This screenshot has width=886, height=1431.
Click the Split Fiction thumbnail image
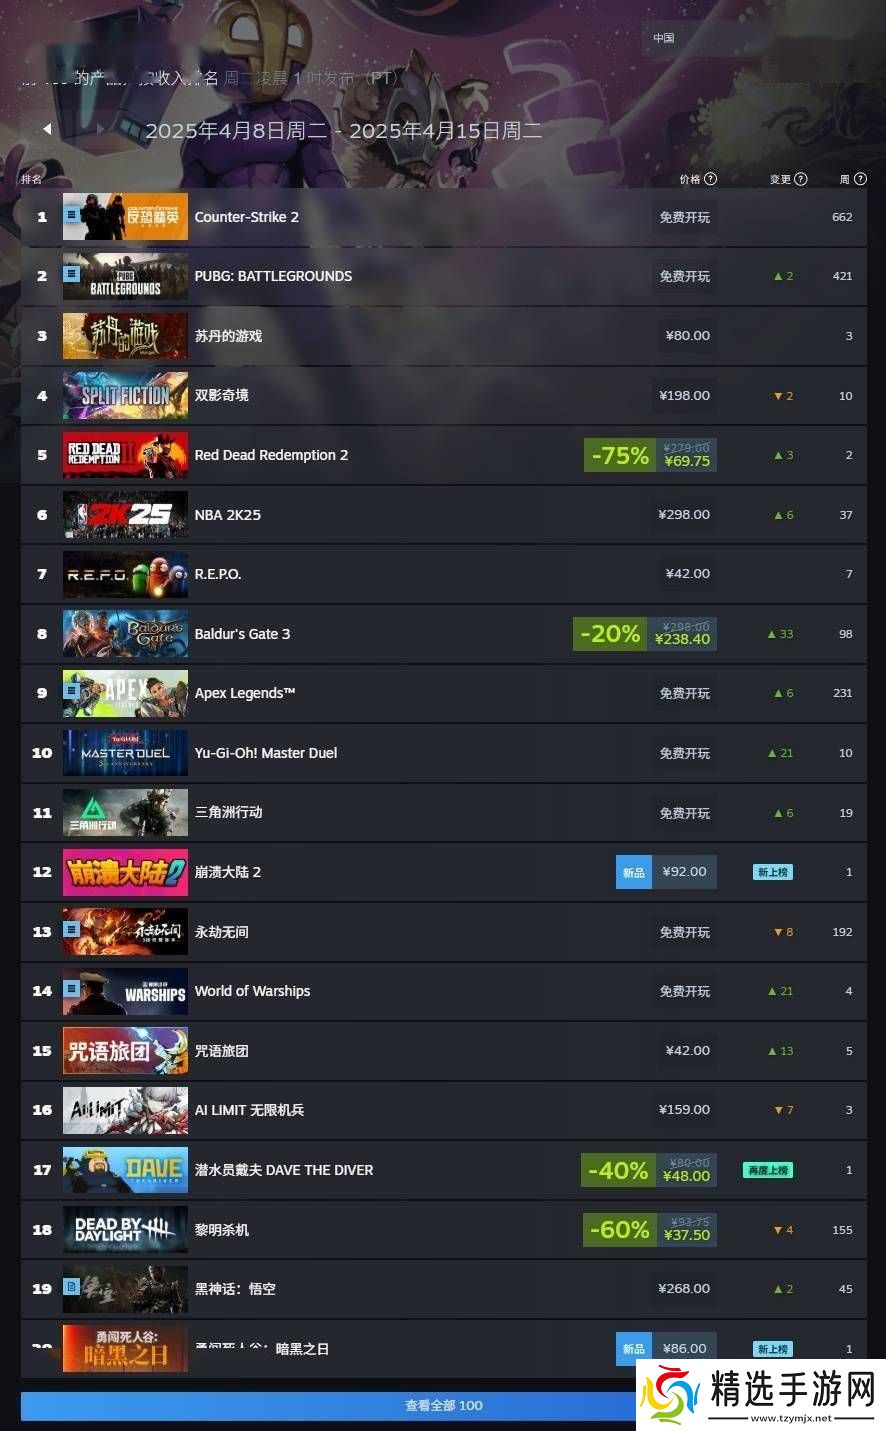tap(125, 396)
